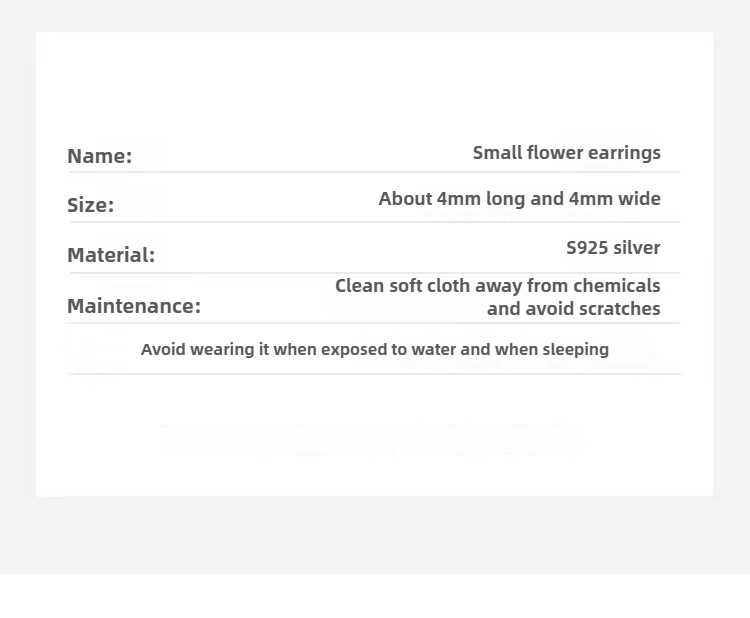Click the S925 silver value

(613, 248)
